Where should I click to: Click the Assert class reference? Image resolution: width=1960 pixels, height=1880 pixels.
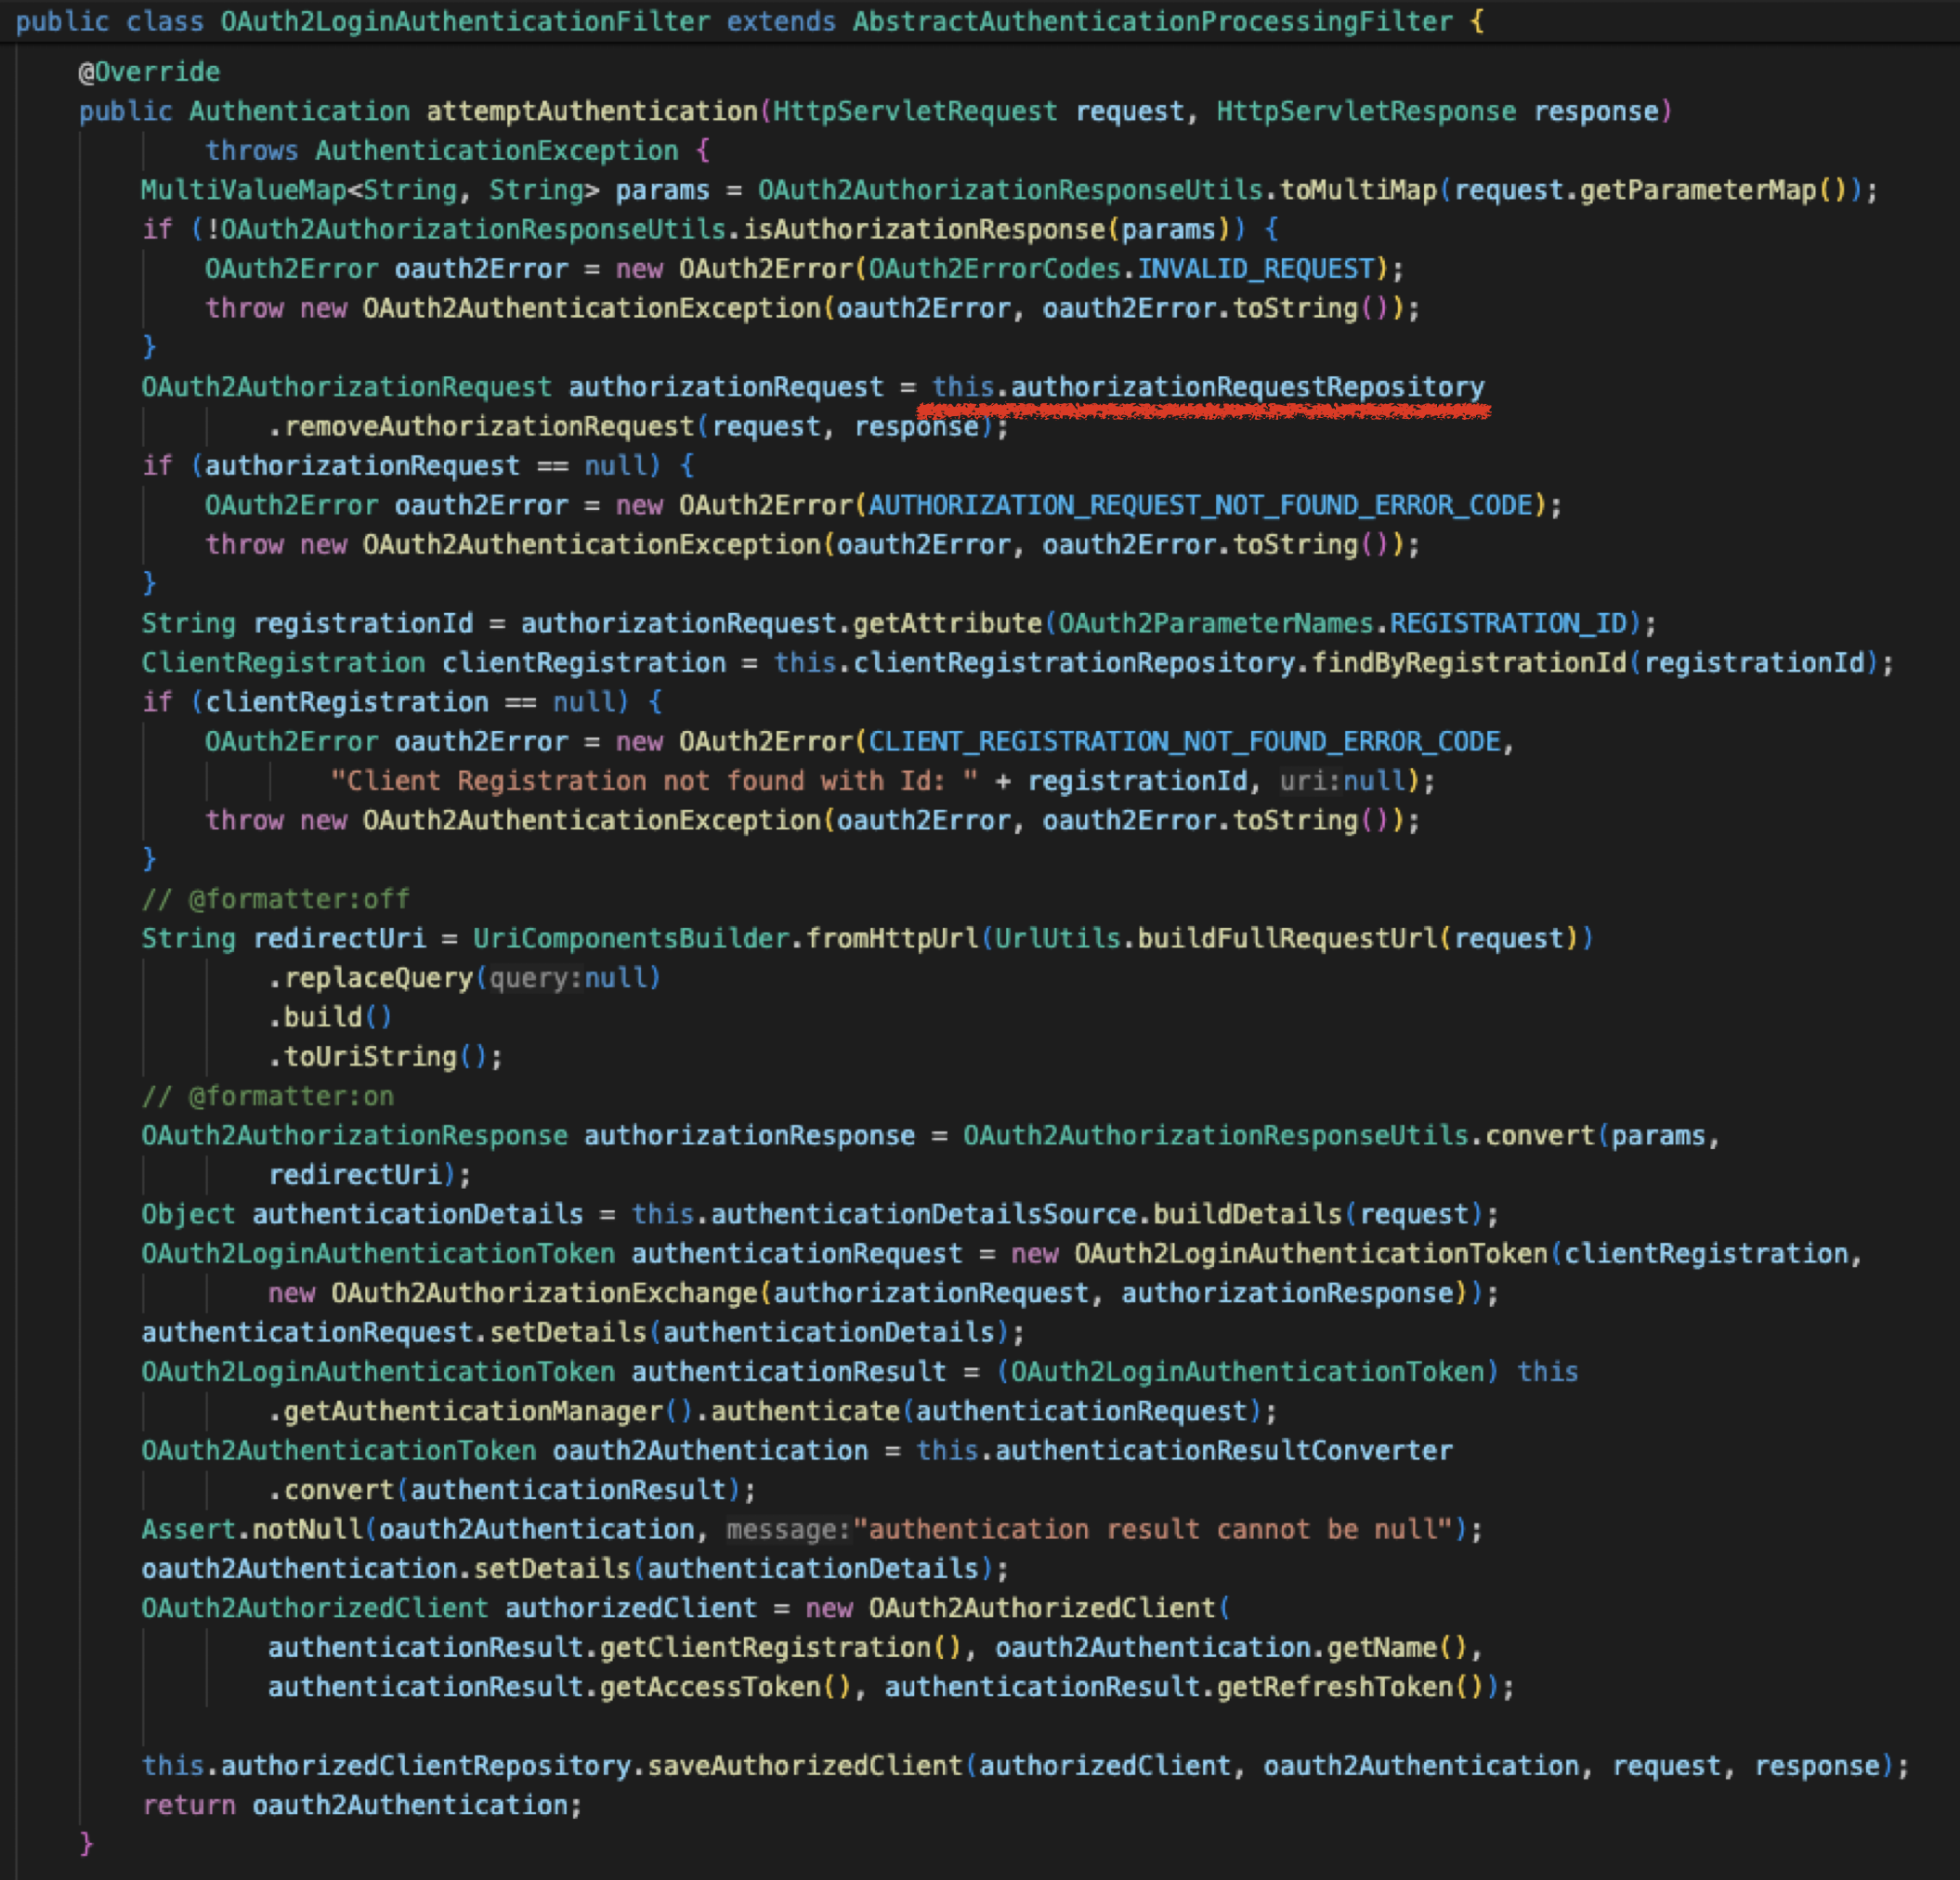click(x=188, y=1530)
